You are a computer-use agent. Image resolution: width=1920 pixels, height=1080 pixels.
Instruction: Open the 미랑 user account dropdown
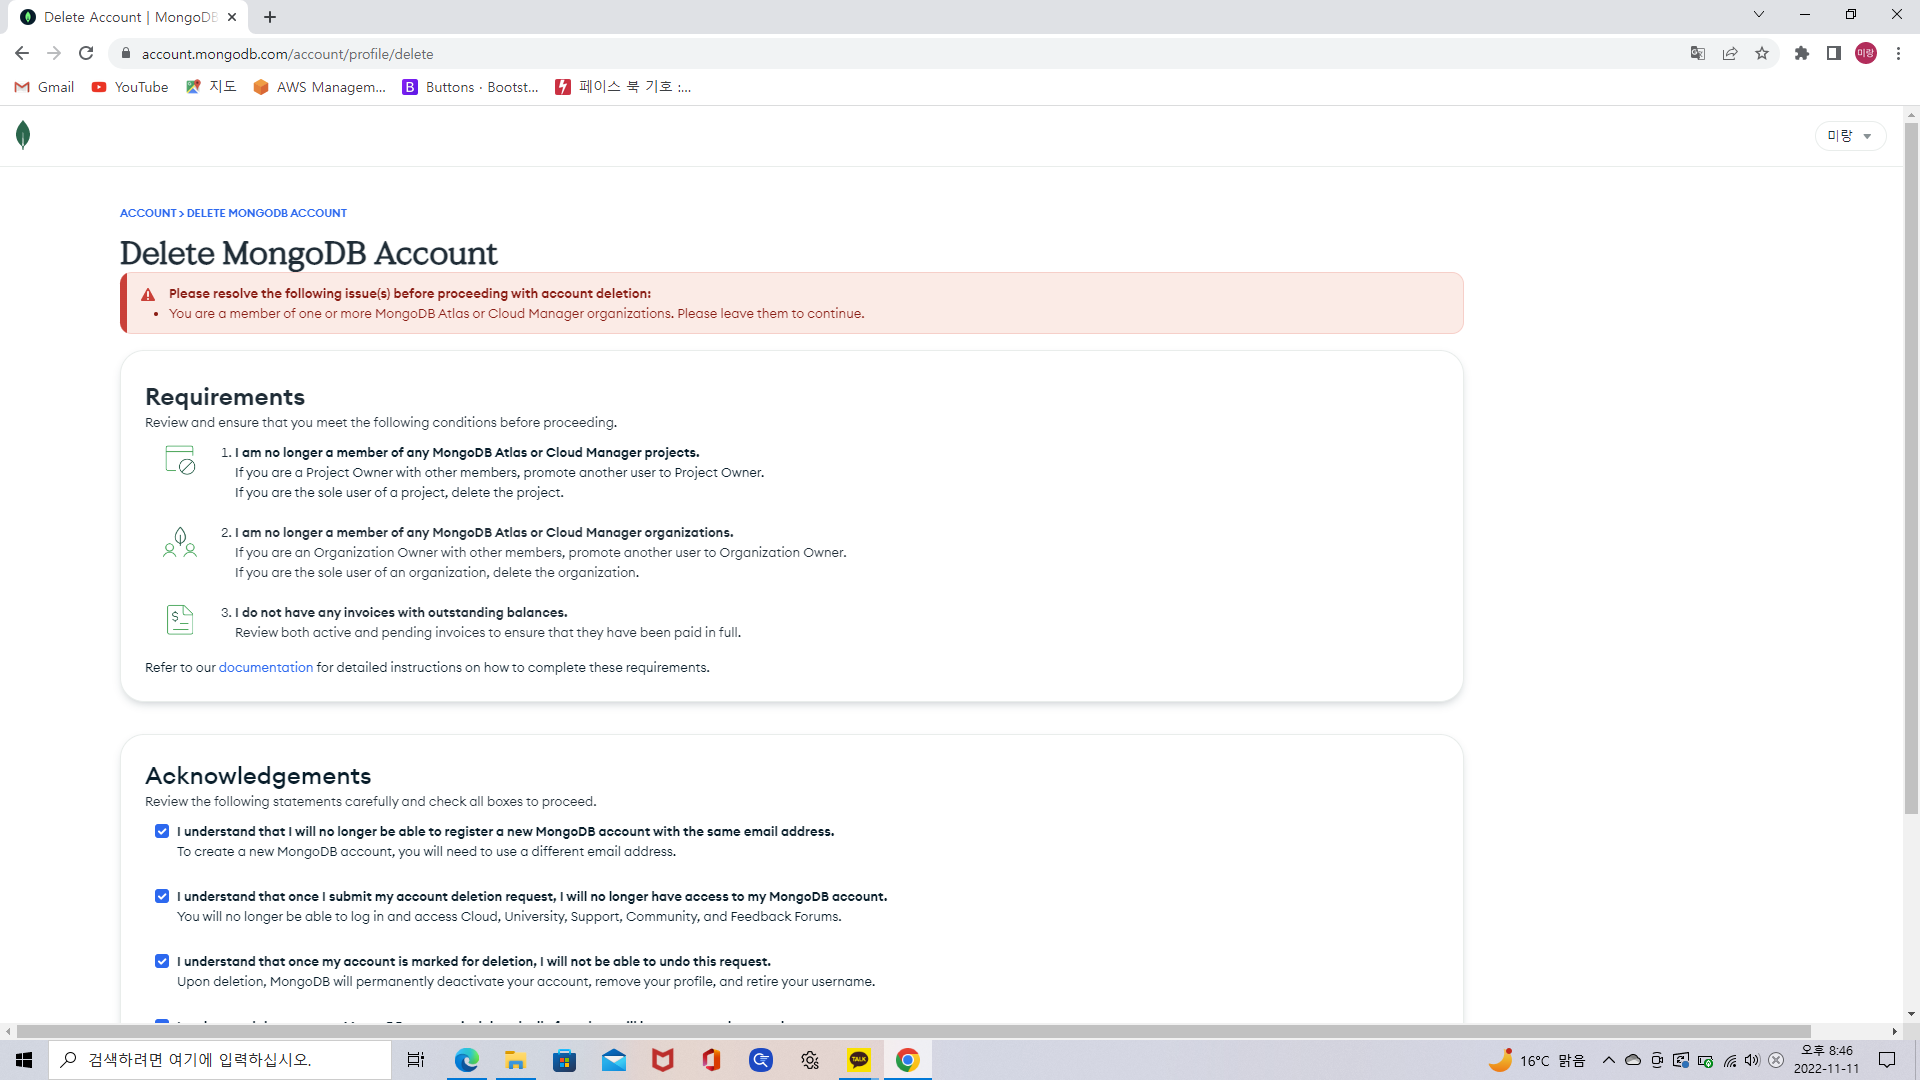pyautogui.click(x=1850, y=136)
